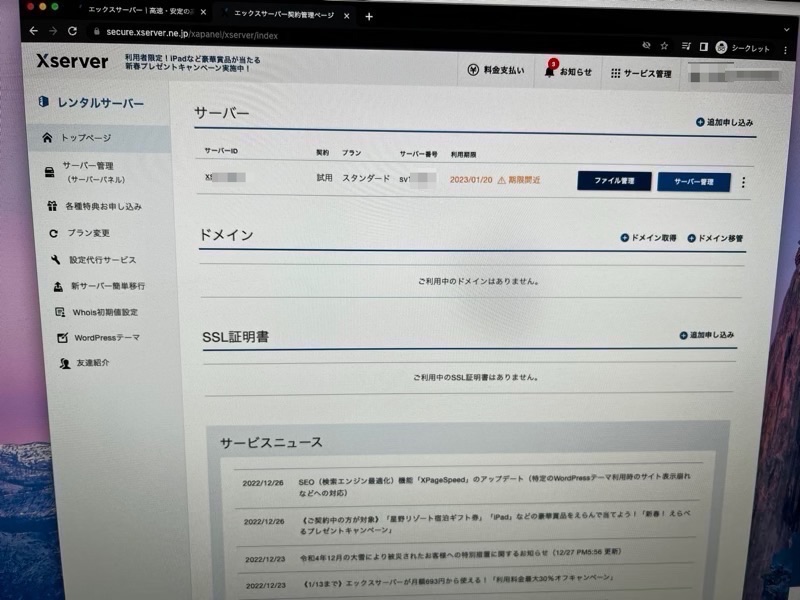
Task: Open a new tab with the plus button
Action: (x=369, y=17)
